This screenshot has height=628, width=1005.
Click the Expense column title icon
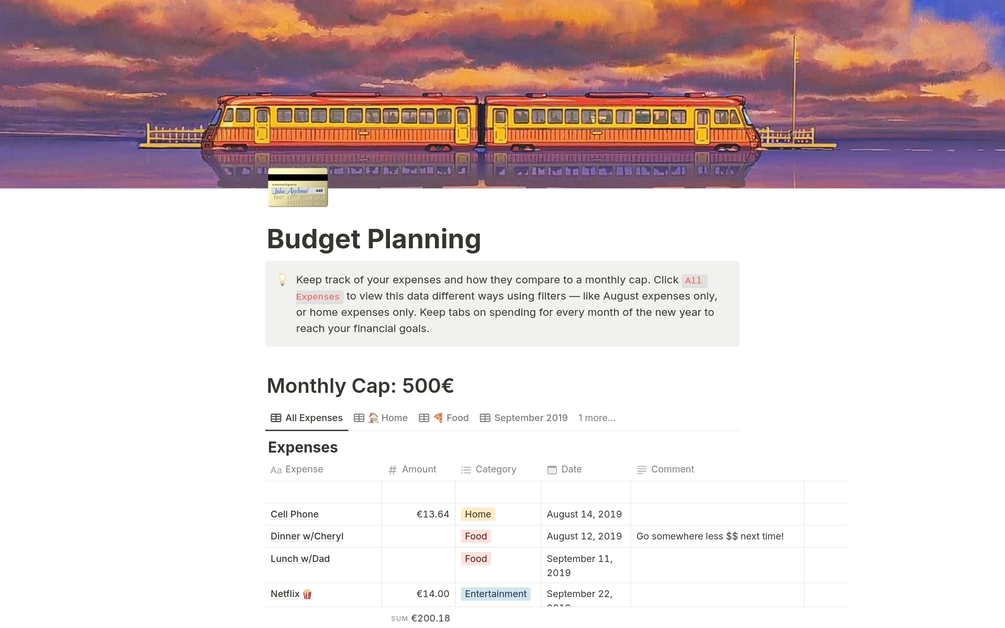pyautogui.click(x=276, y=470)
